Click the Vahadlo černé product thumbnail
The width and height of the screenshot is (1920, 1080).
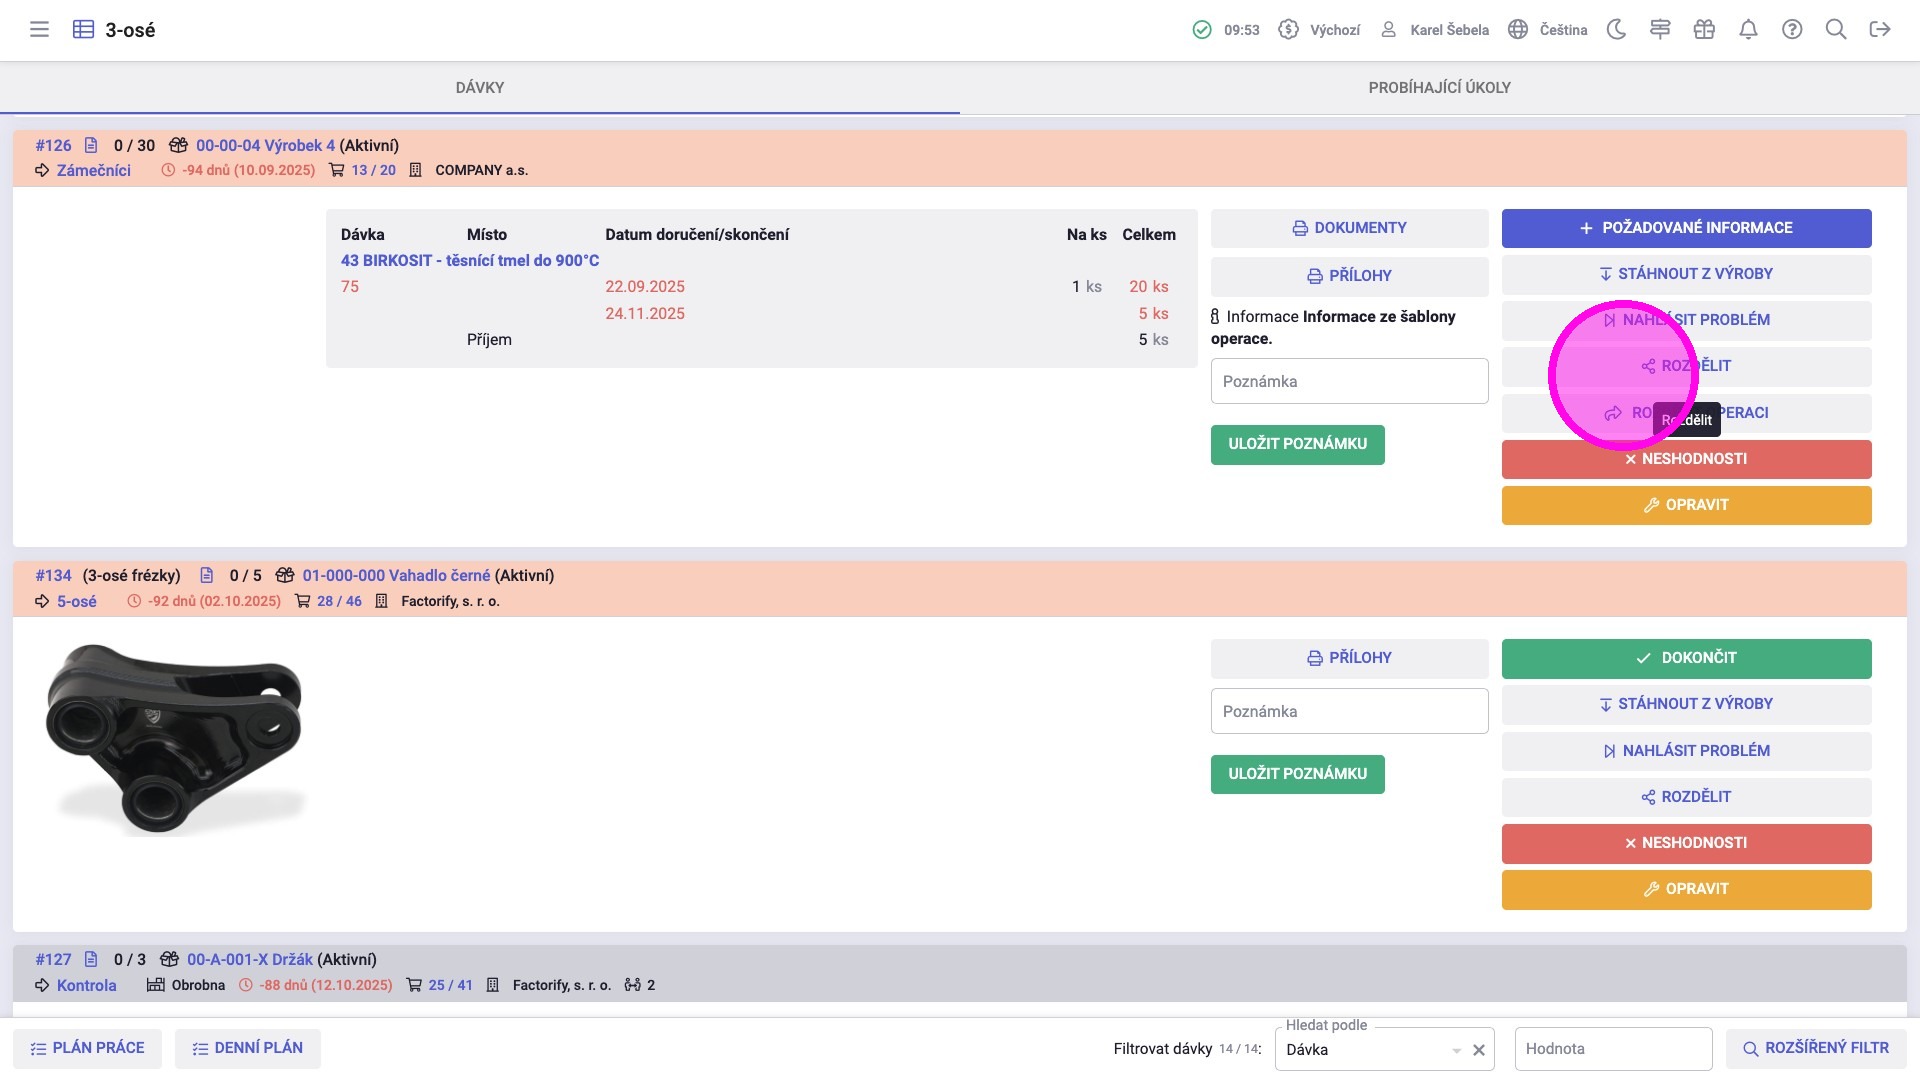[175, 740]
